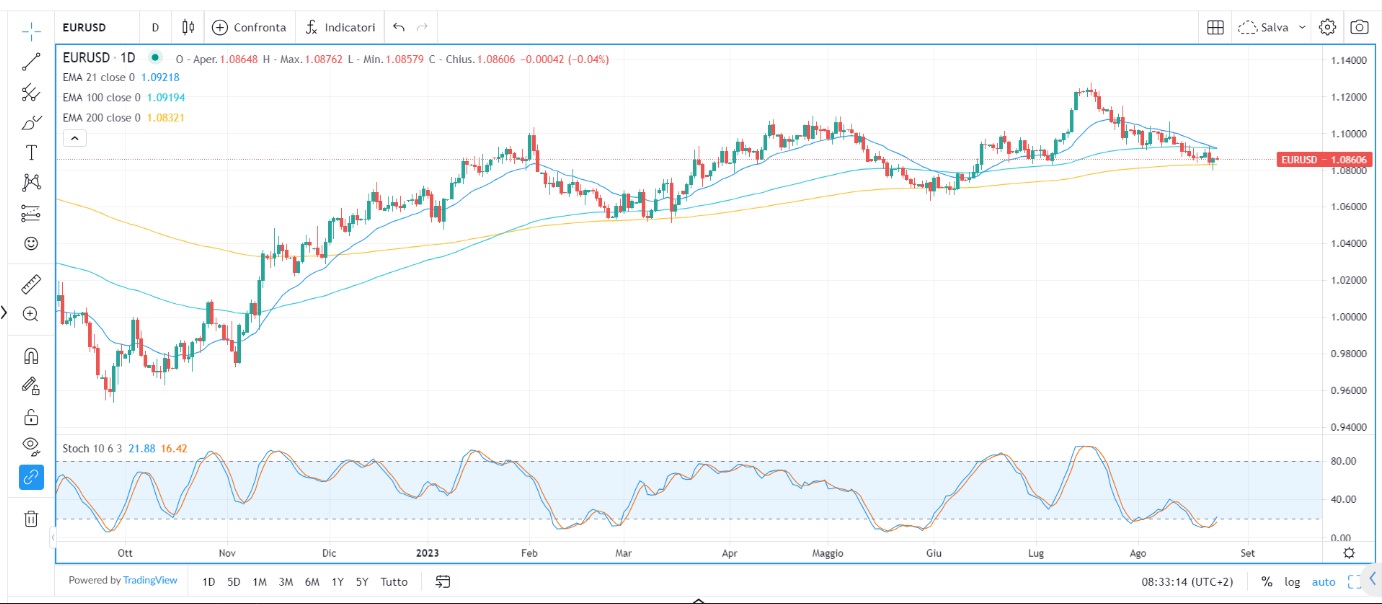This screenshot has width=1382, height=604.
Task: Select the Brush drawing tool
Action: [30, 121]
